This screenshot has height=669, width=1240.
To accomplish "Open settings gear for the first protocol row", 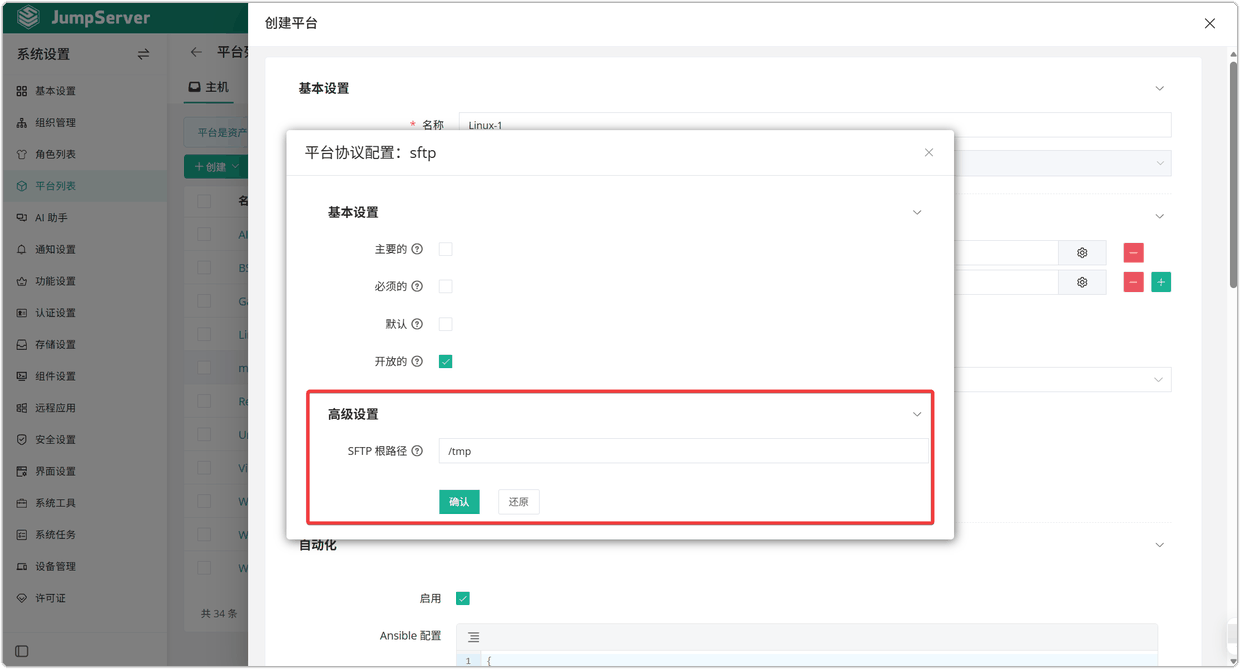I will pyautogui.click(x=1082, y=253).
